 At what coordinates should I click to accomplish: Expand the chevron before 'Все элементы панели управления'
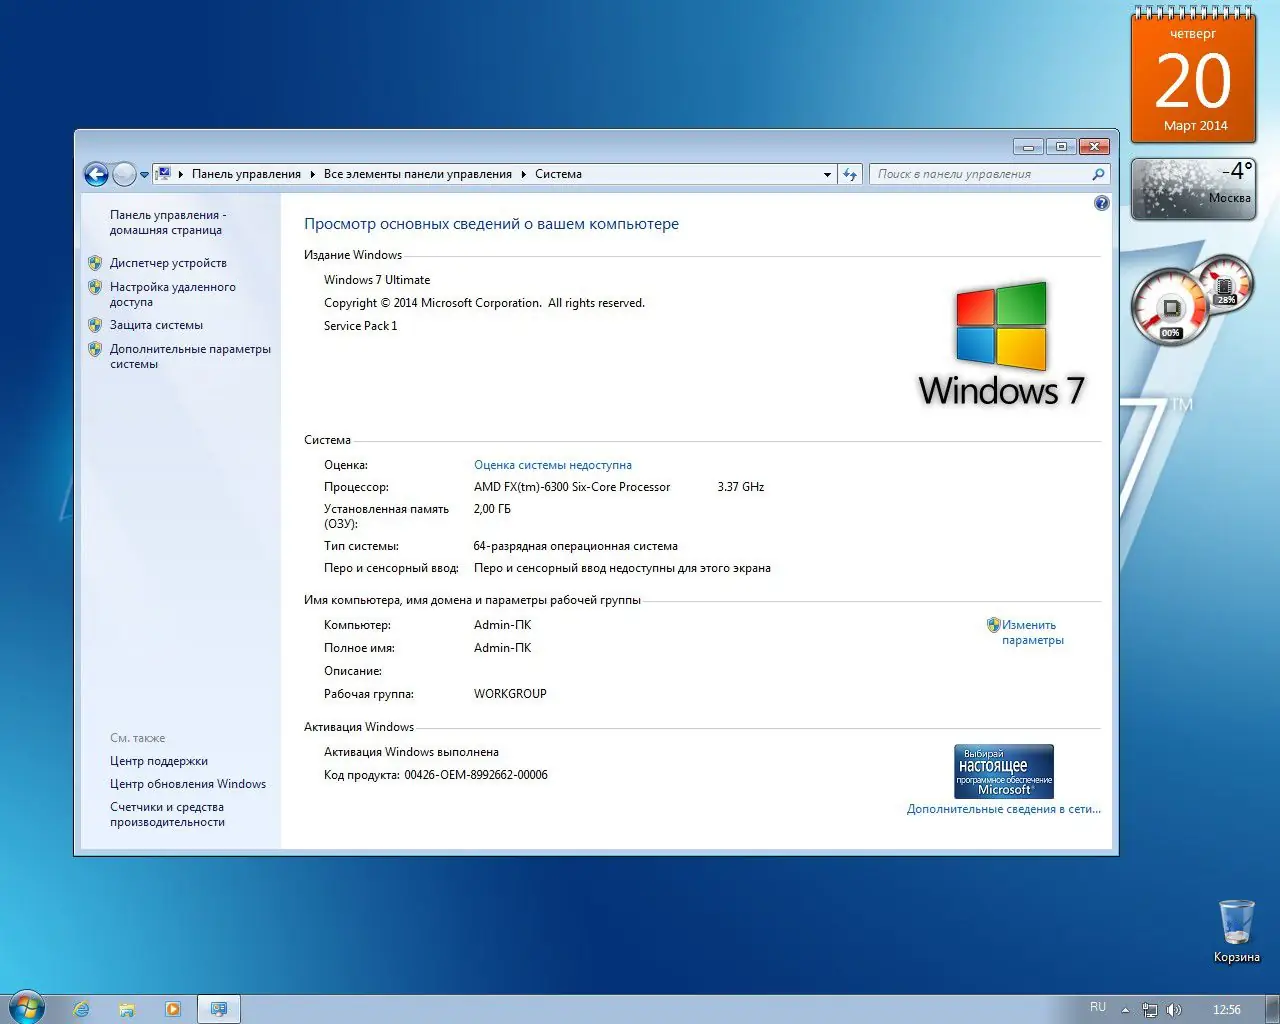(313, 174)
